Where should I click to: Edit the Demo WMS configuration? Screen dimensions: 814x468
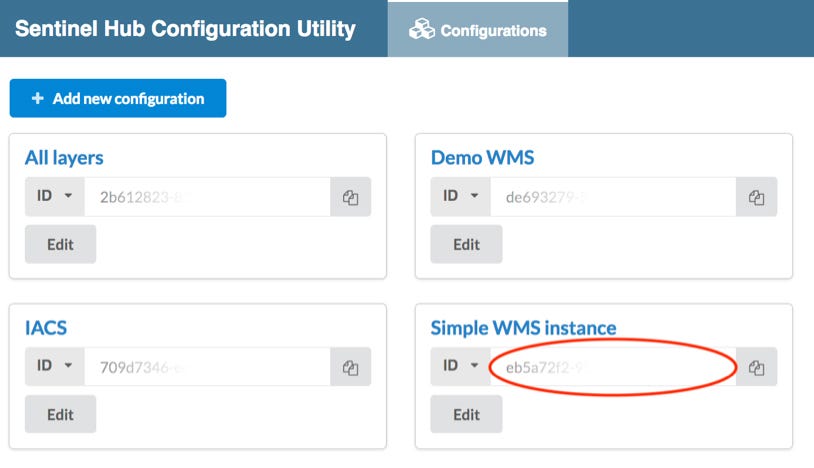[x=466, y=244]
